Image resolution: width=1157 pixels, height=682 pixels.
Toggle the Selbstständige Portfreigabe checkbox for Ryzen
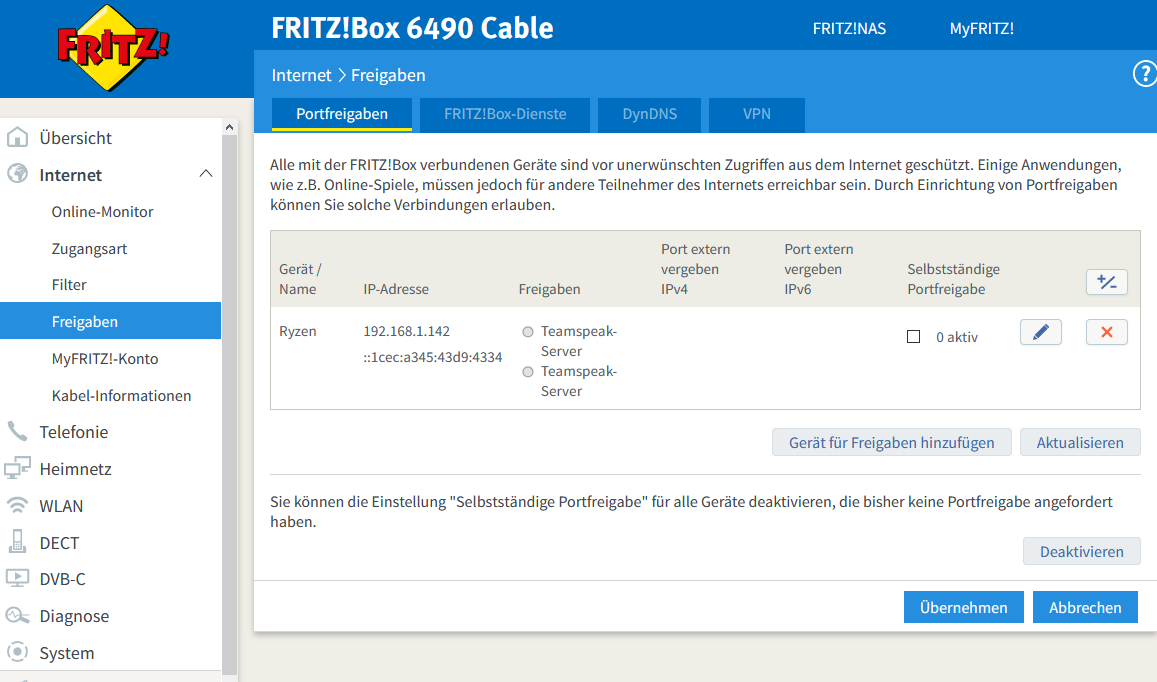[913, 337]
